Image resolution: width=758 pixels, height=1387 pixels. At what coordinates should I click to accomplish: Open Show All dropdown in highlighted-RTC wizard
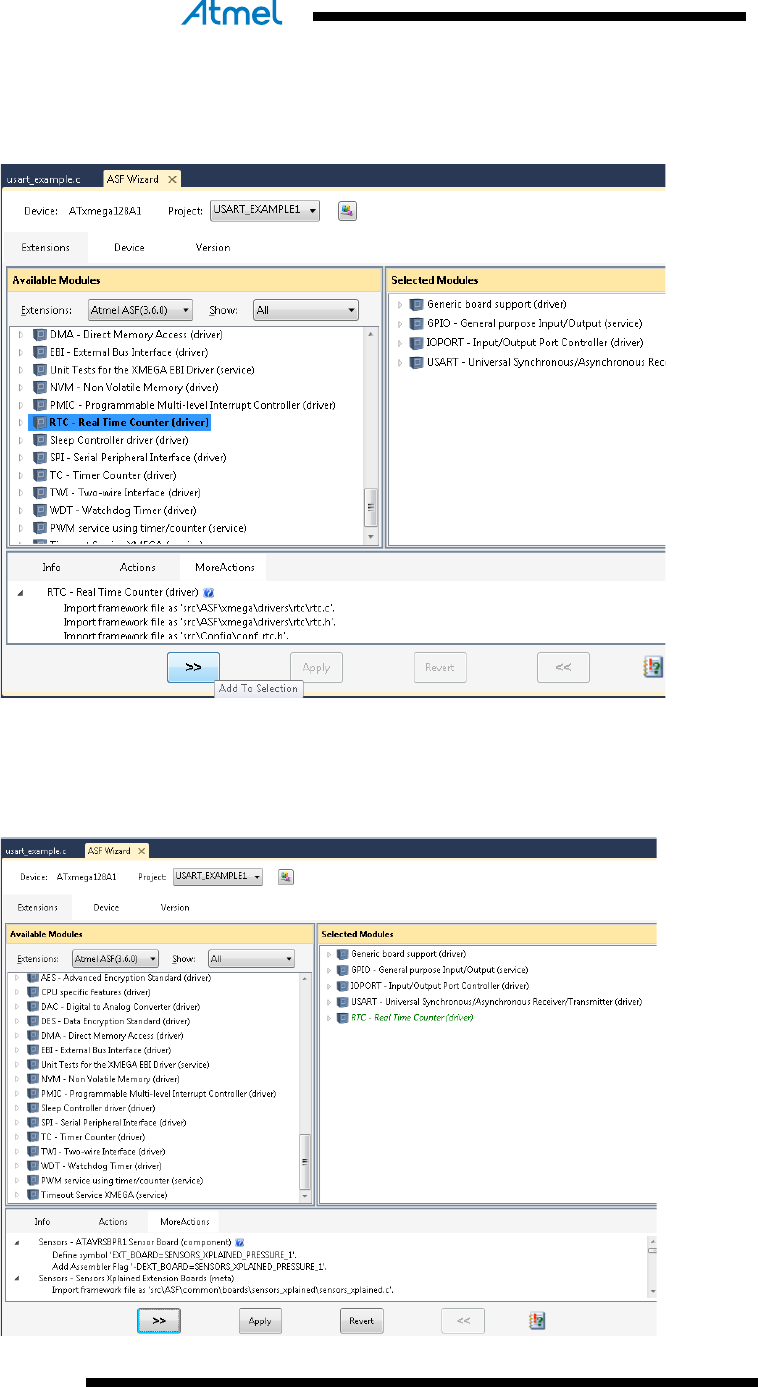(x=306, y=310)
